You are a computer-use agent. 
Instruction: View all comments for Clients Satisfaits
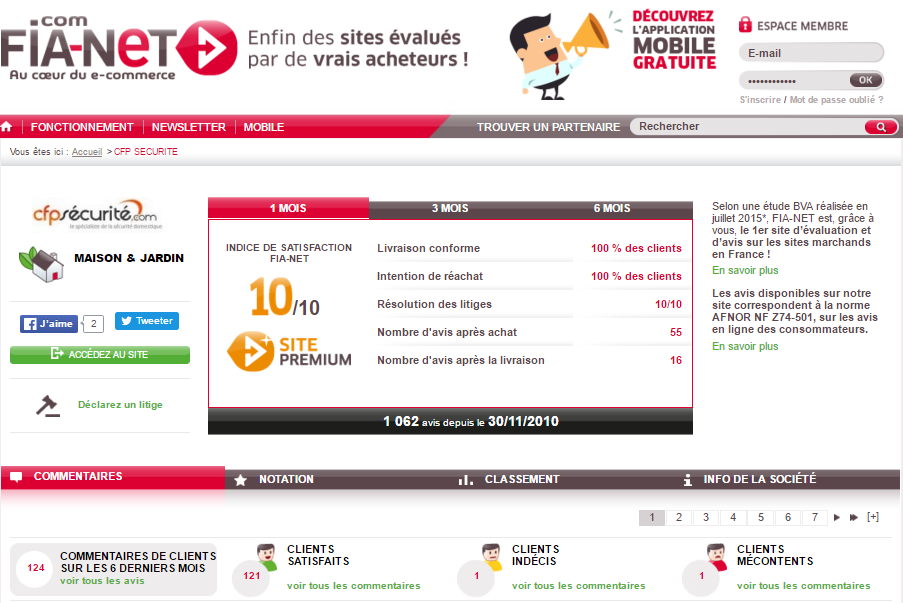tap(354, 586)
